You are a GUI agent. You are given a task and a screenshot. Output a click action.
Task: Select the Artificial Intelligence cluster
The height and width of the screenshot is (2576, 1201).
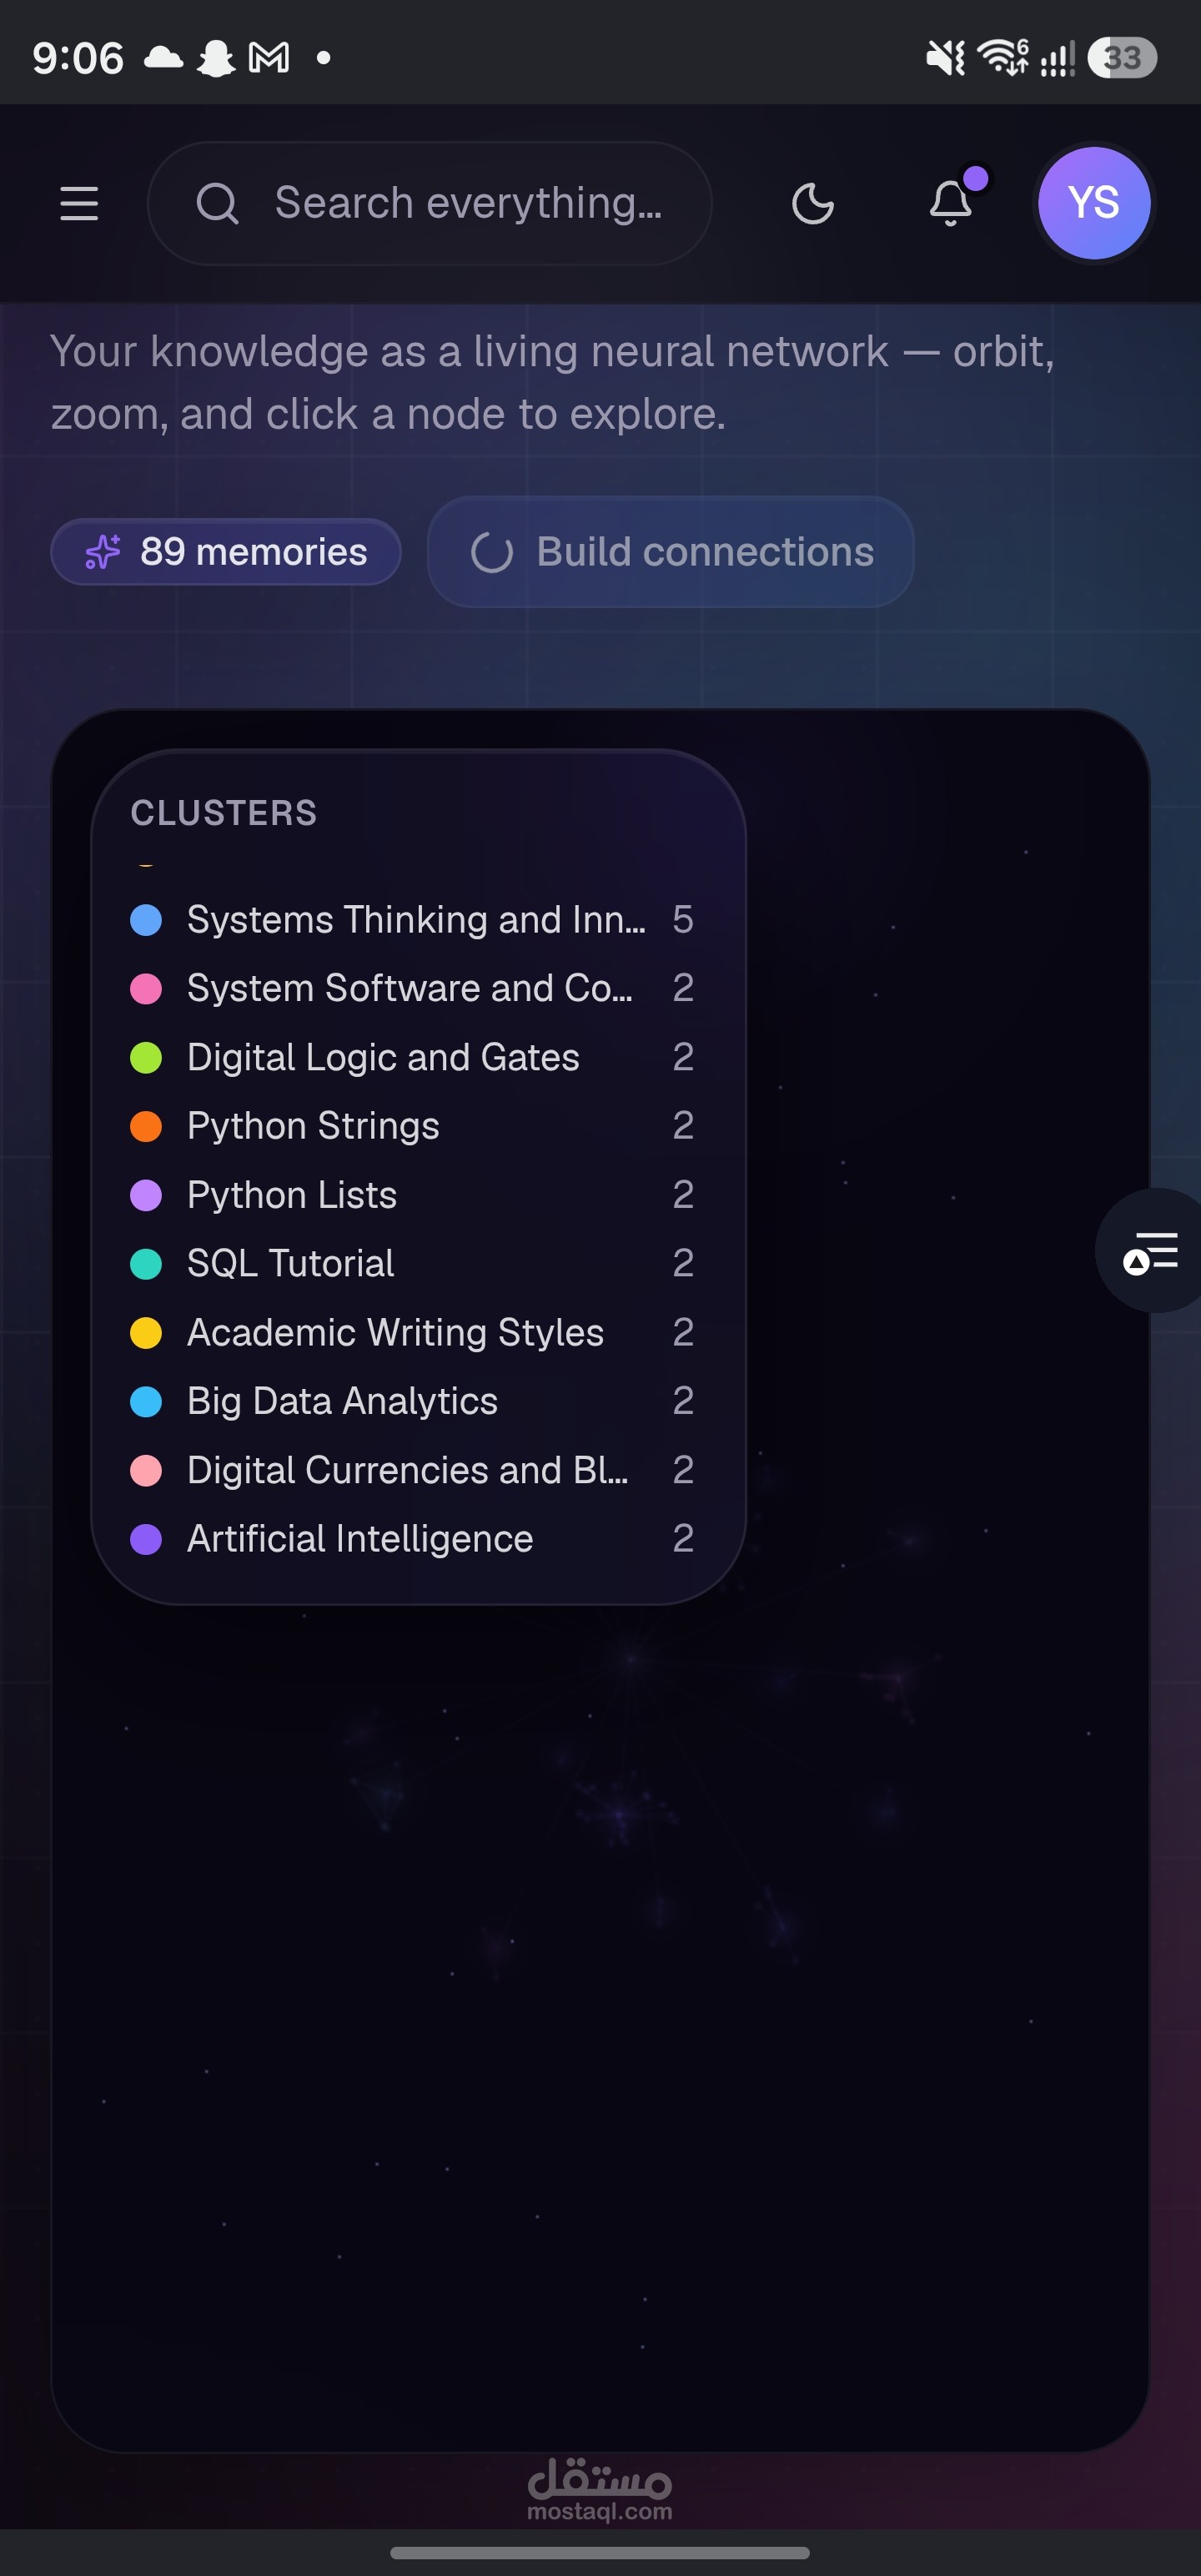pos(413,1539)
